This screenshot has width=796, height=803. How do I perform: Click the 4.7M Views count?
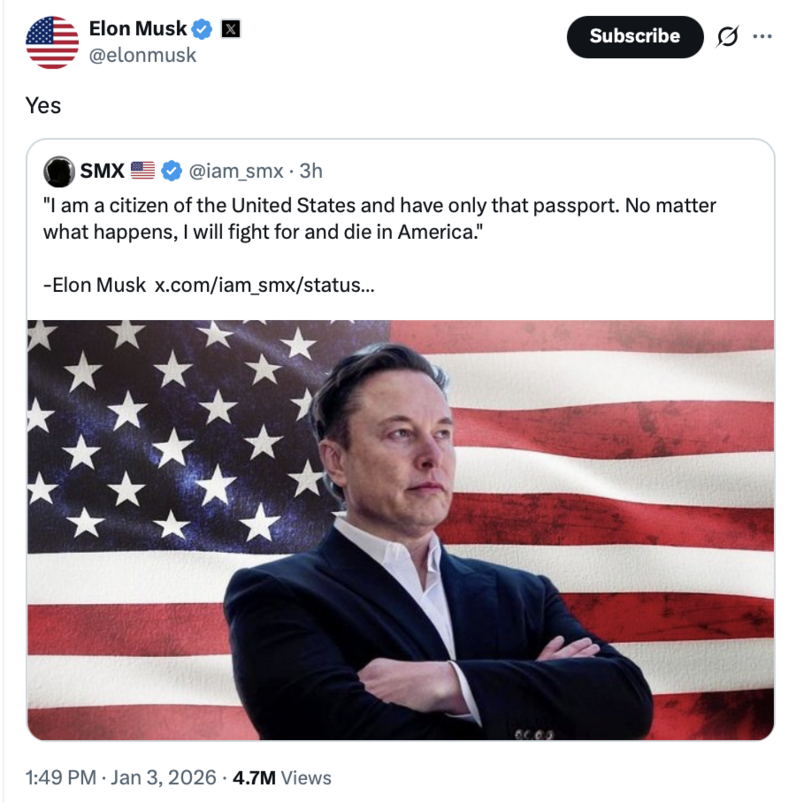click(x=282, y=777)
